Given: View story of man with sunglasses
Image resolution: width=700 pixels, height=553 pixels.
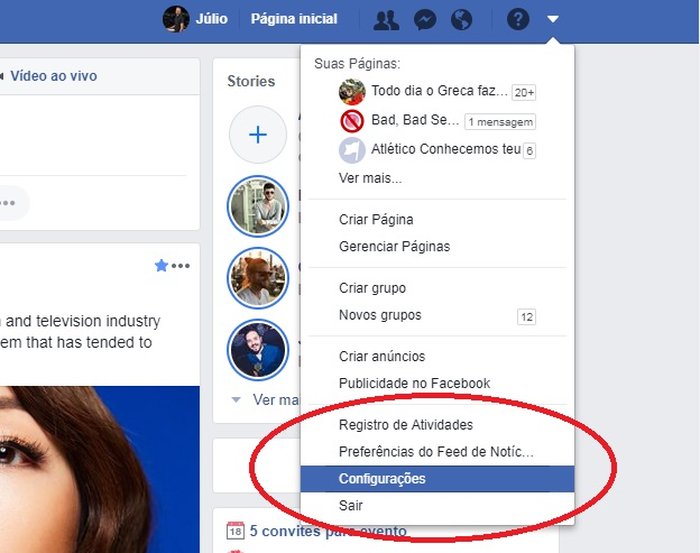Looking at the screenshot, I should [x=258, y=206].
